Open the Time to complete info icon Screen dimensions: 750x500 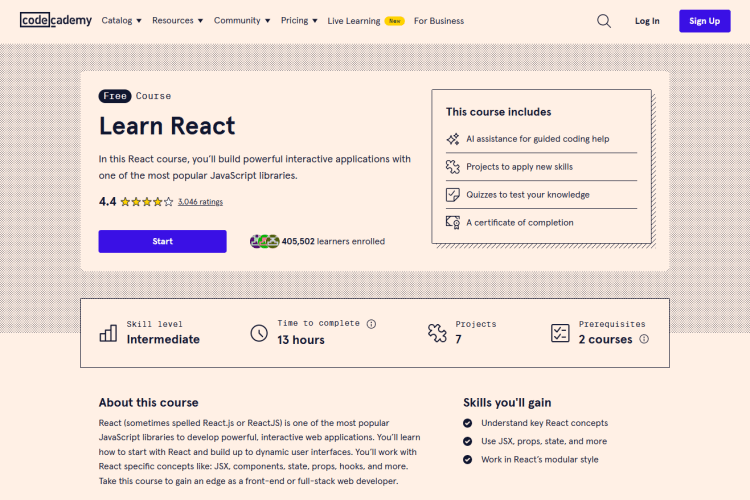[x=371, y=324]
